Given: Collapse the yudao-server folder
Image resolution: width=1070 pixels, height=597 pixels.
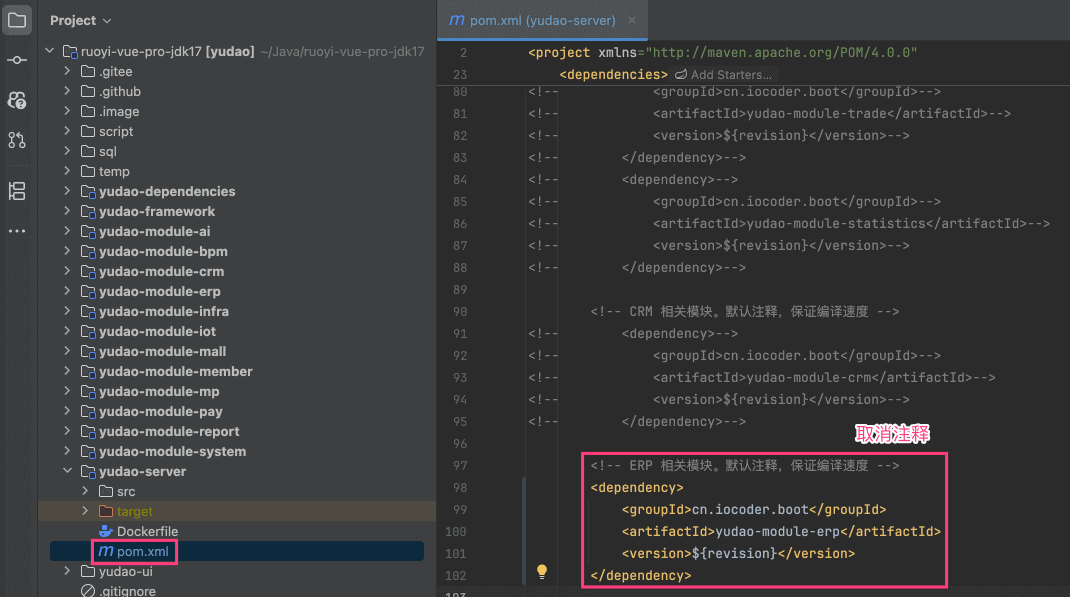Looking at the screenshot, I should (67, 471).
